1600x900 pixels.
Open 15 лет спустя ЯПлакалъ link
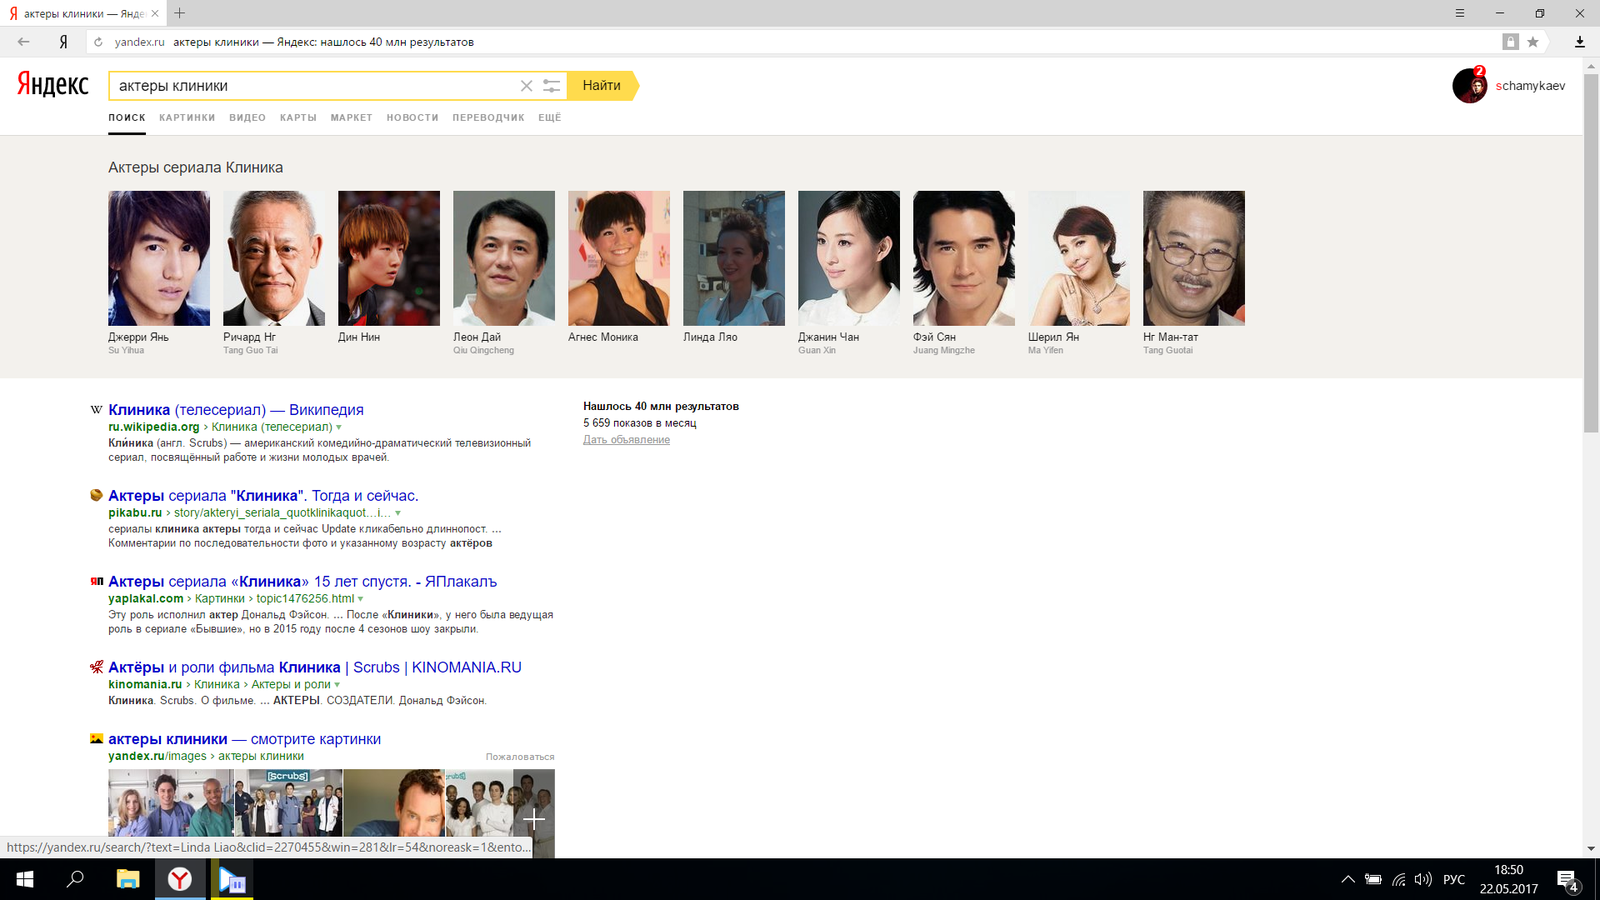(302, 582)
